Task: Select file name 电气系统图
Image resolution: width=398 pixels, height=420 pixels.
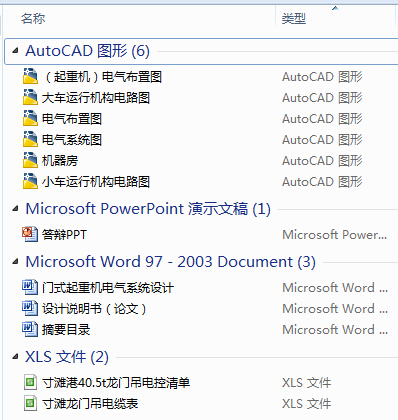Action: point(72,140)
